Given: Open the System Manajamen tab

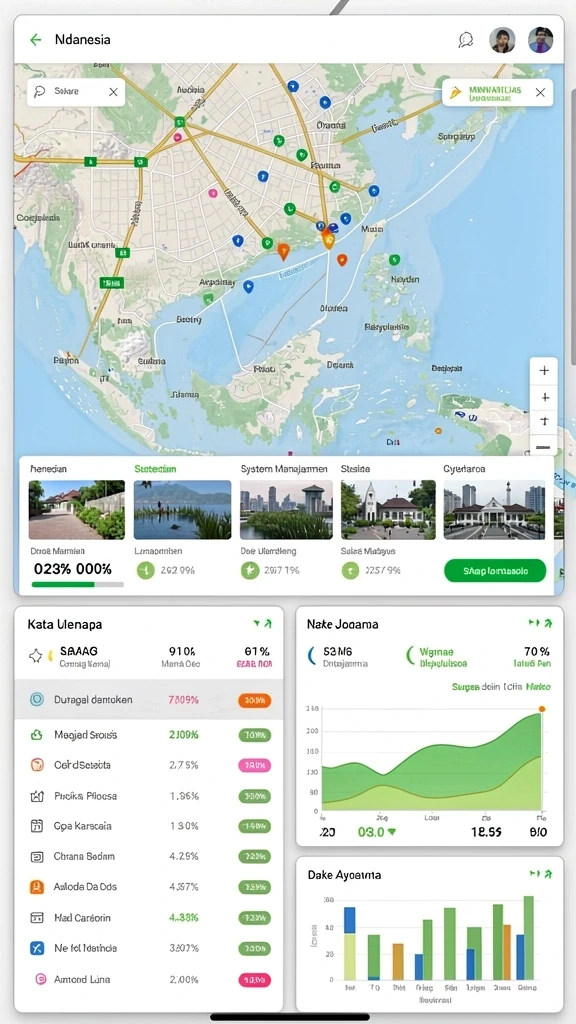Looking at the screenshot, I should 284,469.
